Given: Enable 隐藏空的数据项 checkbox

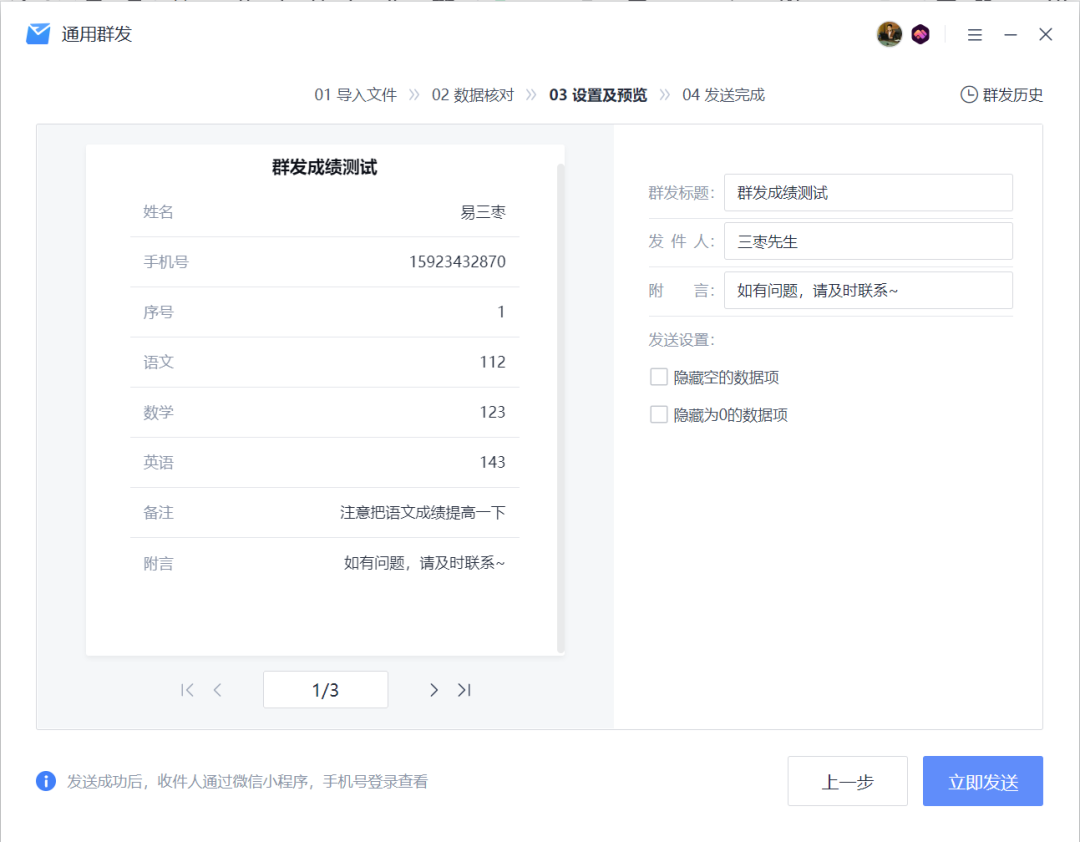Looking at the screenshot, I should [x=658, y=377].
